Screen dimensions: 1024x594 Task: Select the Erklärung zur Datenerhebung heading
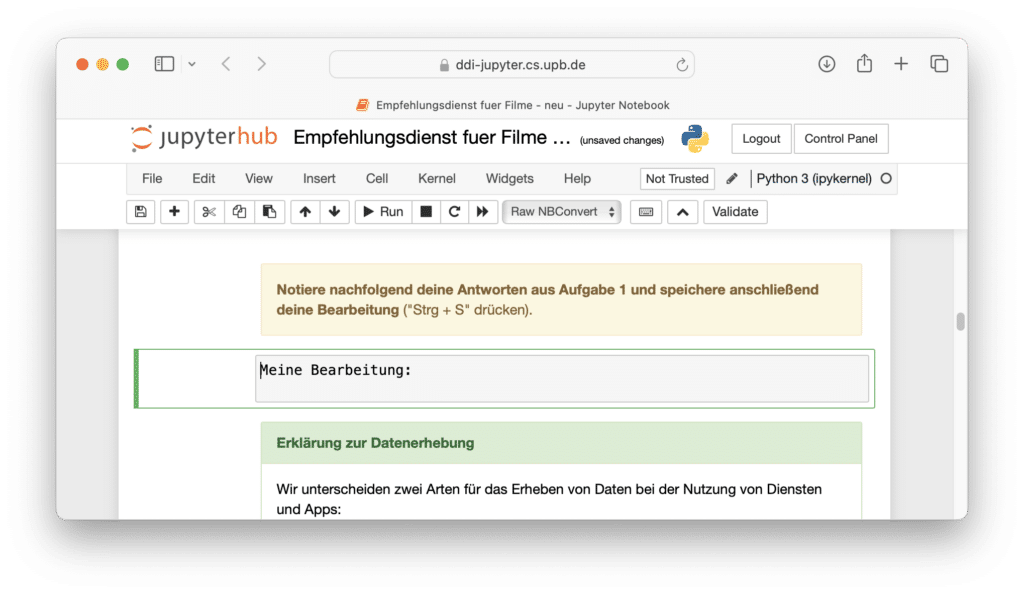tap(375, 443)
